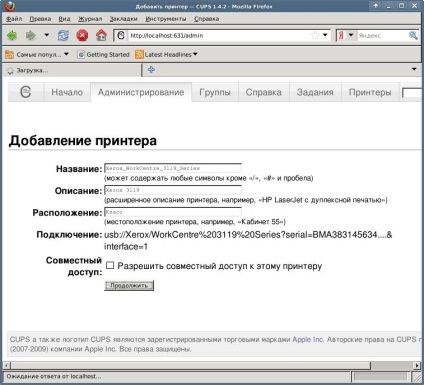Open the history dropdown next to Forward
This screenshot has width=424, height=385.
click(46, 35)
